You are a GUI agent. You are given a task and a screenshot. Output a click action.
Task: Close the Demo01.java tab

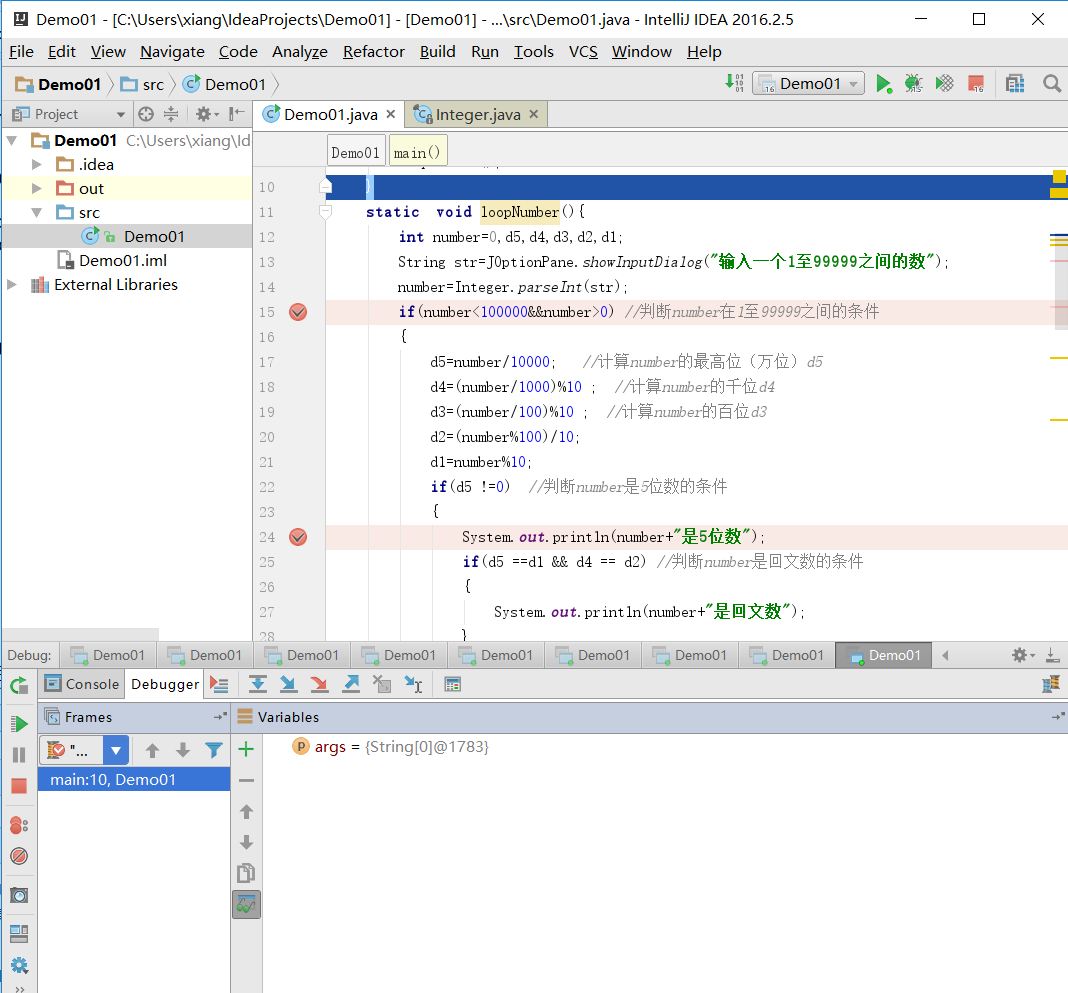[391, 114]
